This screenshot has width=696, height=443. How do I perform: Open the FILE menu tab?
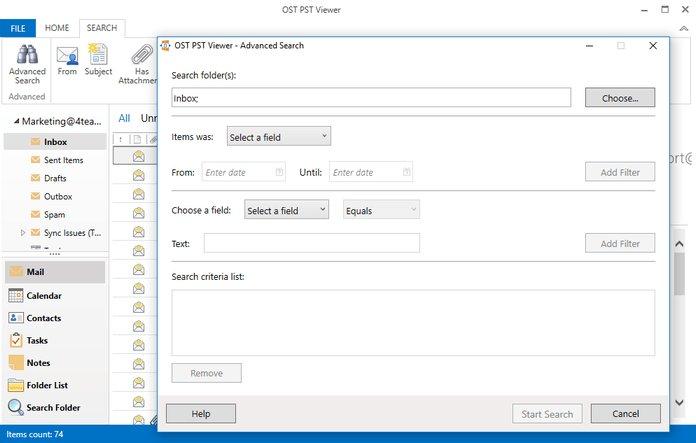click(18, 28)
